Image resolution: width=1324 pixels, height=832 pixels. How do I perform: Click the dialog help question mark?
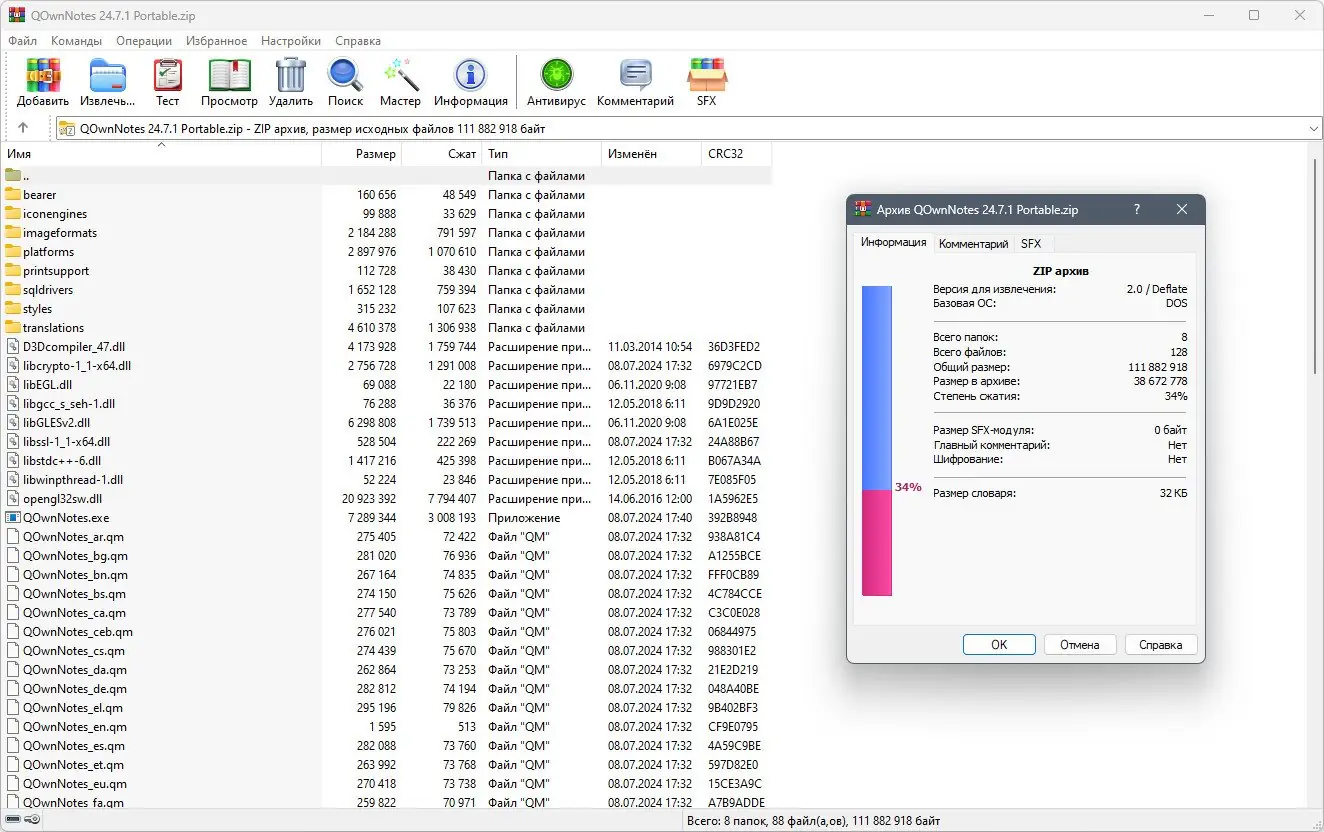[1136, 210]
